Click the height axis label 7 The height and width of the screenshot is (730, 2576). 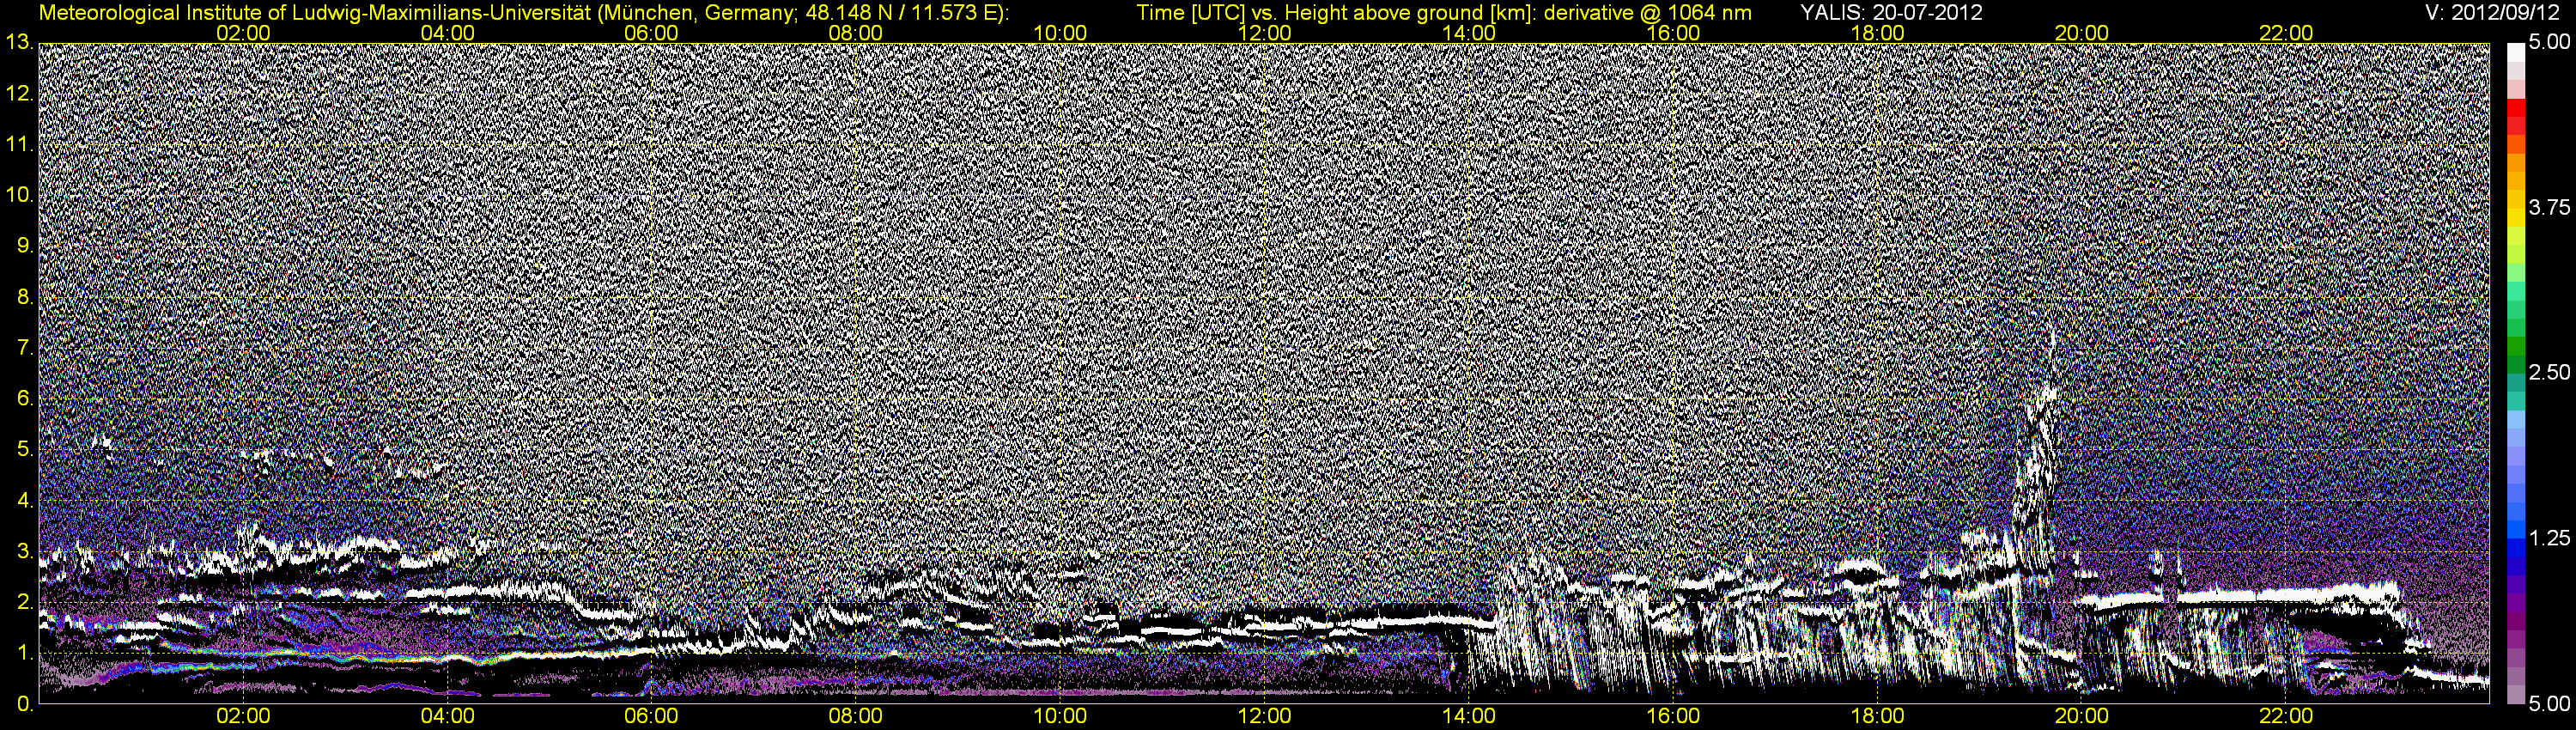[24, 348]
